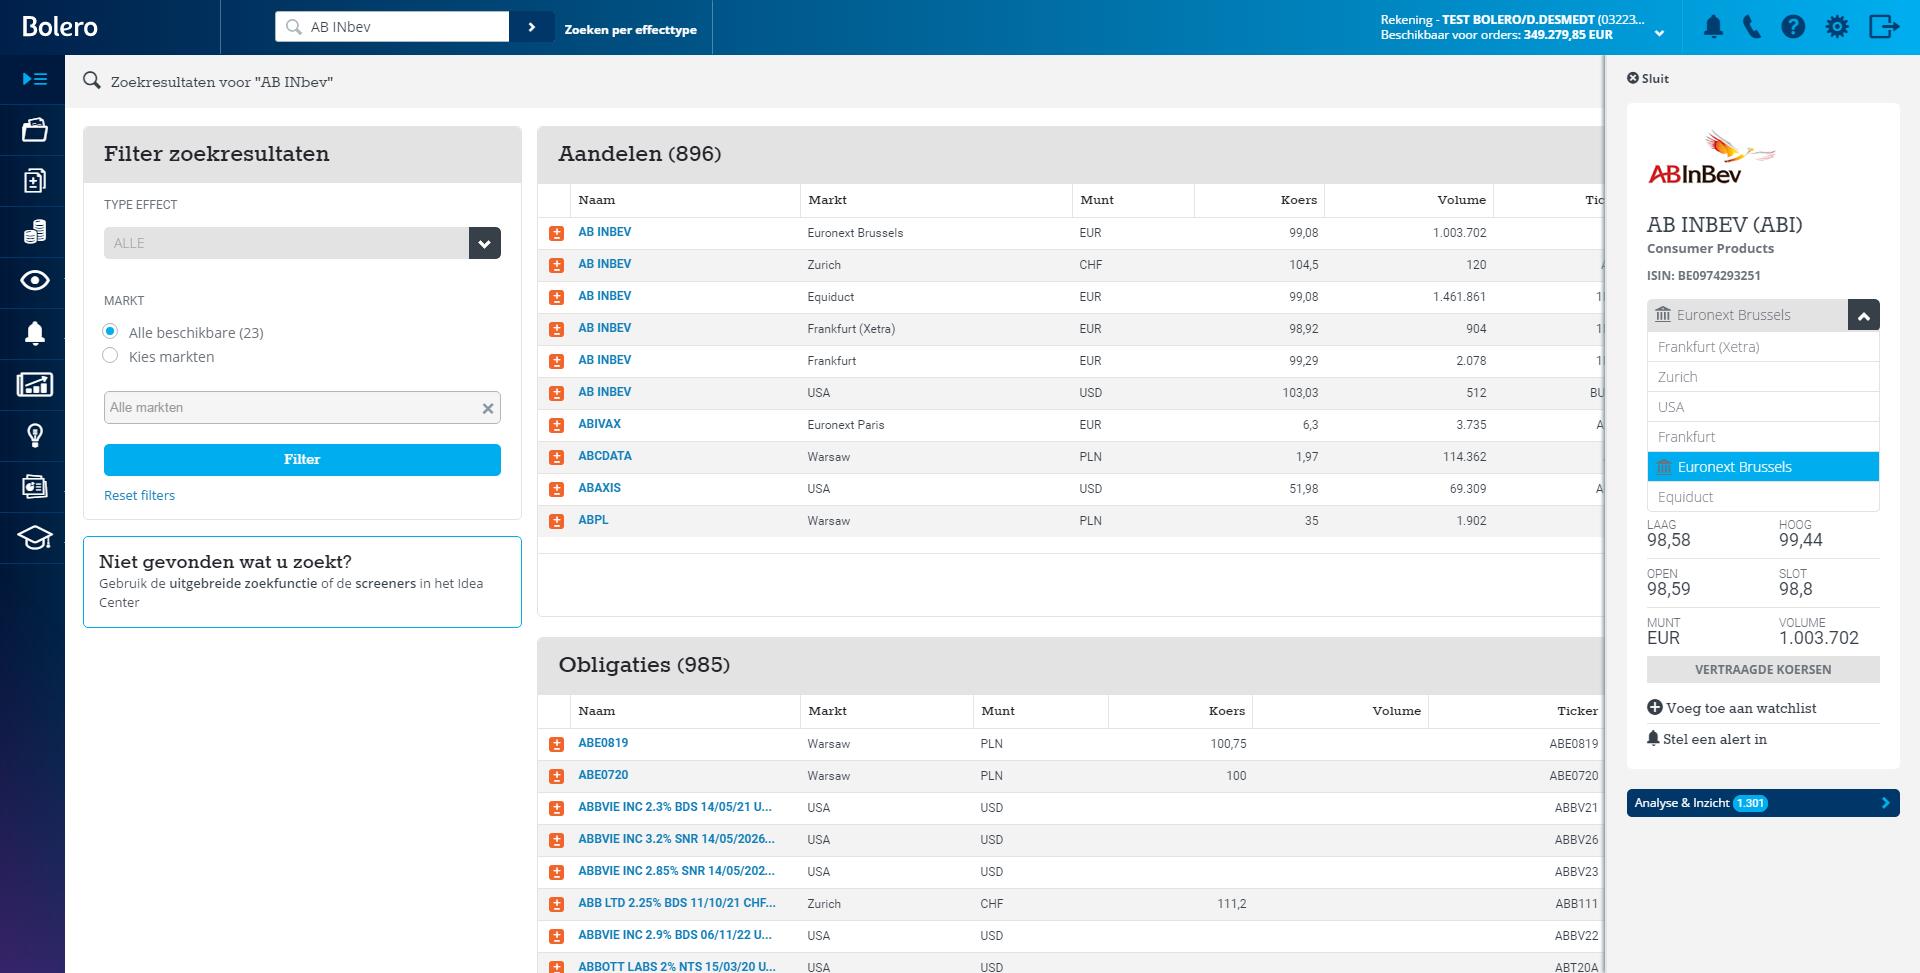Image resolution: width=1920 pixels, height=973 pixels.
Task: Click the logout icon in the top bar
Action: pyautogui.click(x=1884, y=27)
